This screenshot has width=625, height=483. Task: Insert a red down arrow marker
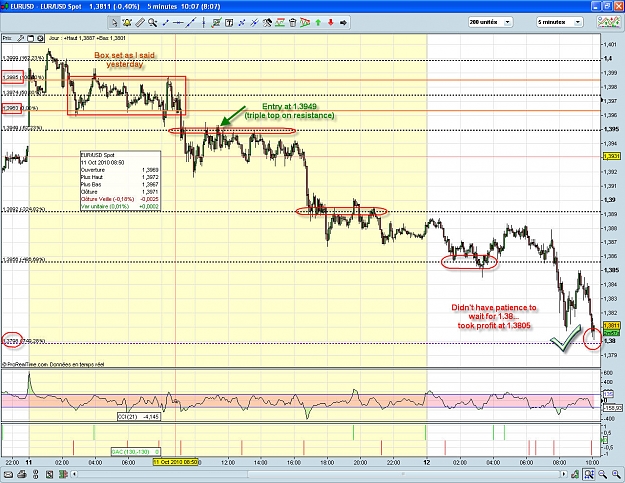[x=331, y=23]
